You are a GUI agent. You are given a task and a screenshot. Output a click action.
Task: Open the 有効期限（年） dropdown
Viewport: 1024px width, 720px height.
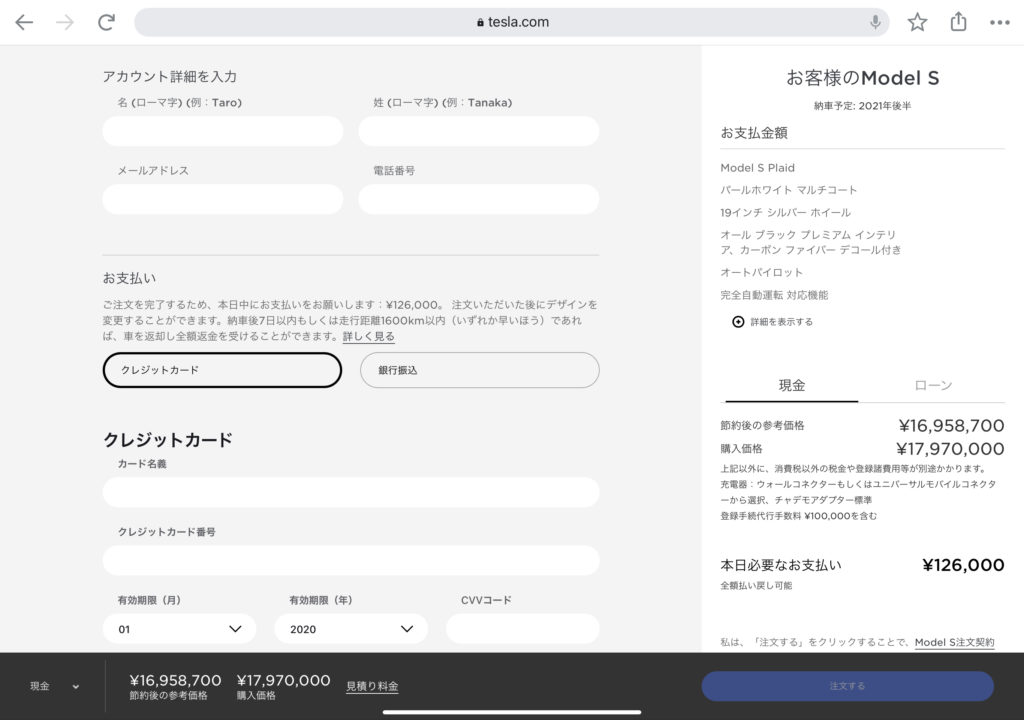coord(351,629)
